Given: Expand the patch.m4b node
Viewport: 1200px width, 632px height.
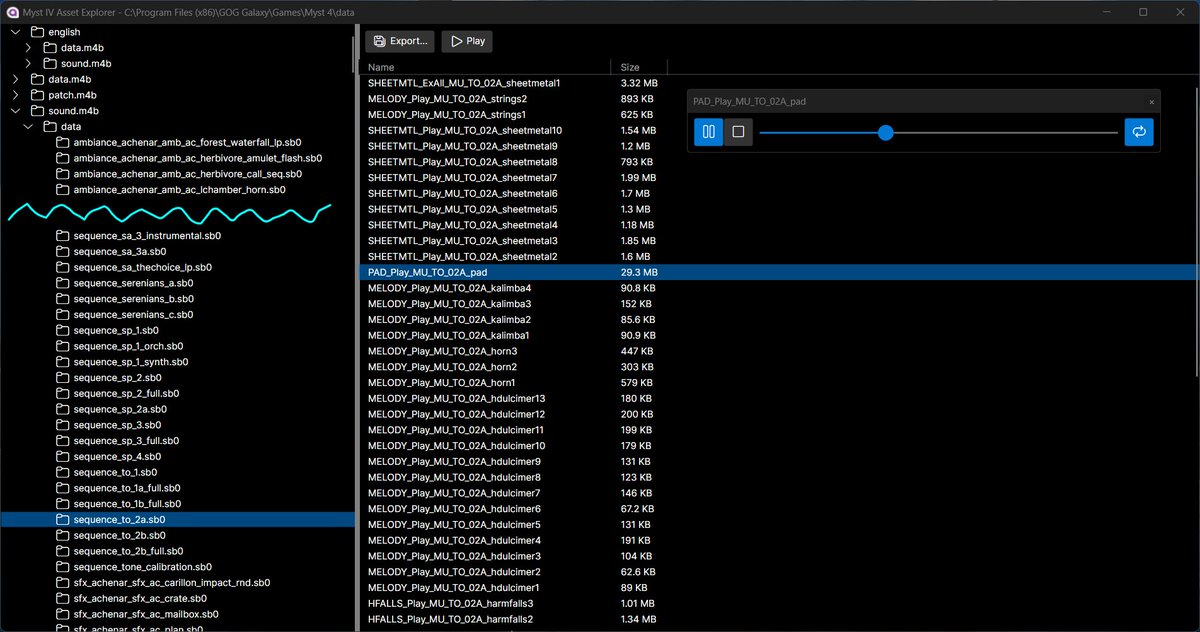Looking at the screenshot, I should (15, 95).
